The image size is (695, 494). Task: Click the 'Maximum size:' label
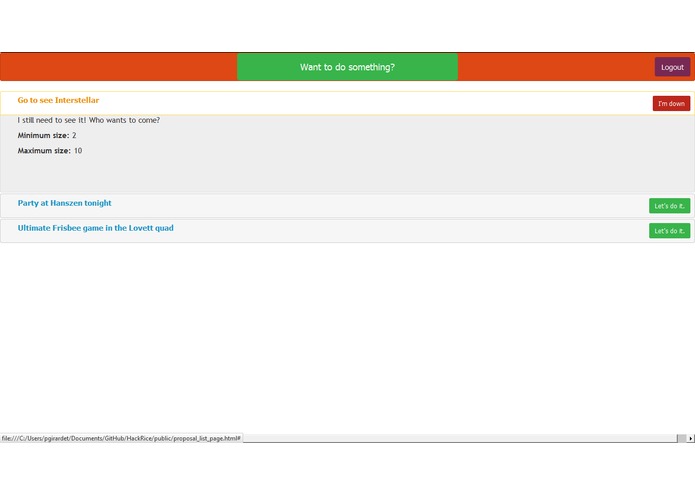pyautogui.click(x=44, y=151)
